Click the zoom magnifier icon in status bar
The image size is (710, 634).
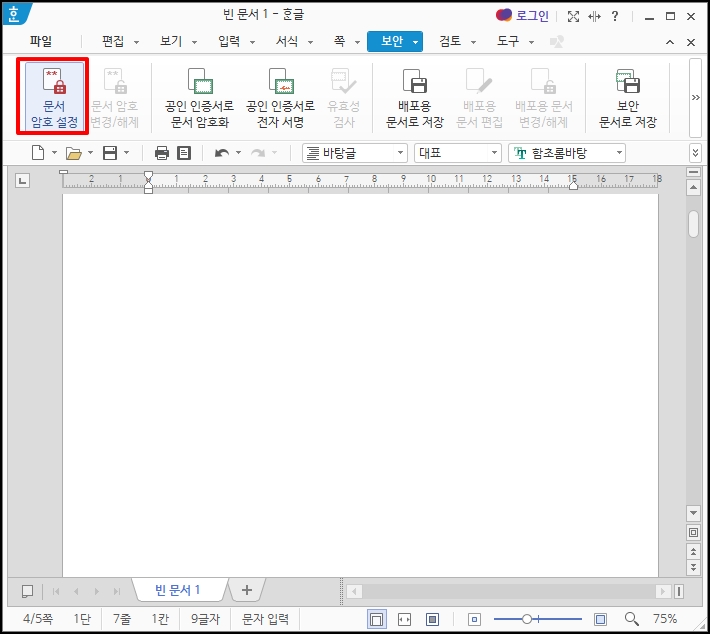click(x=631, y=619)
